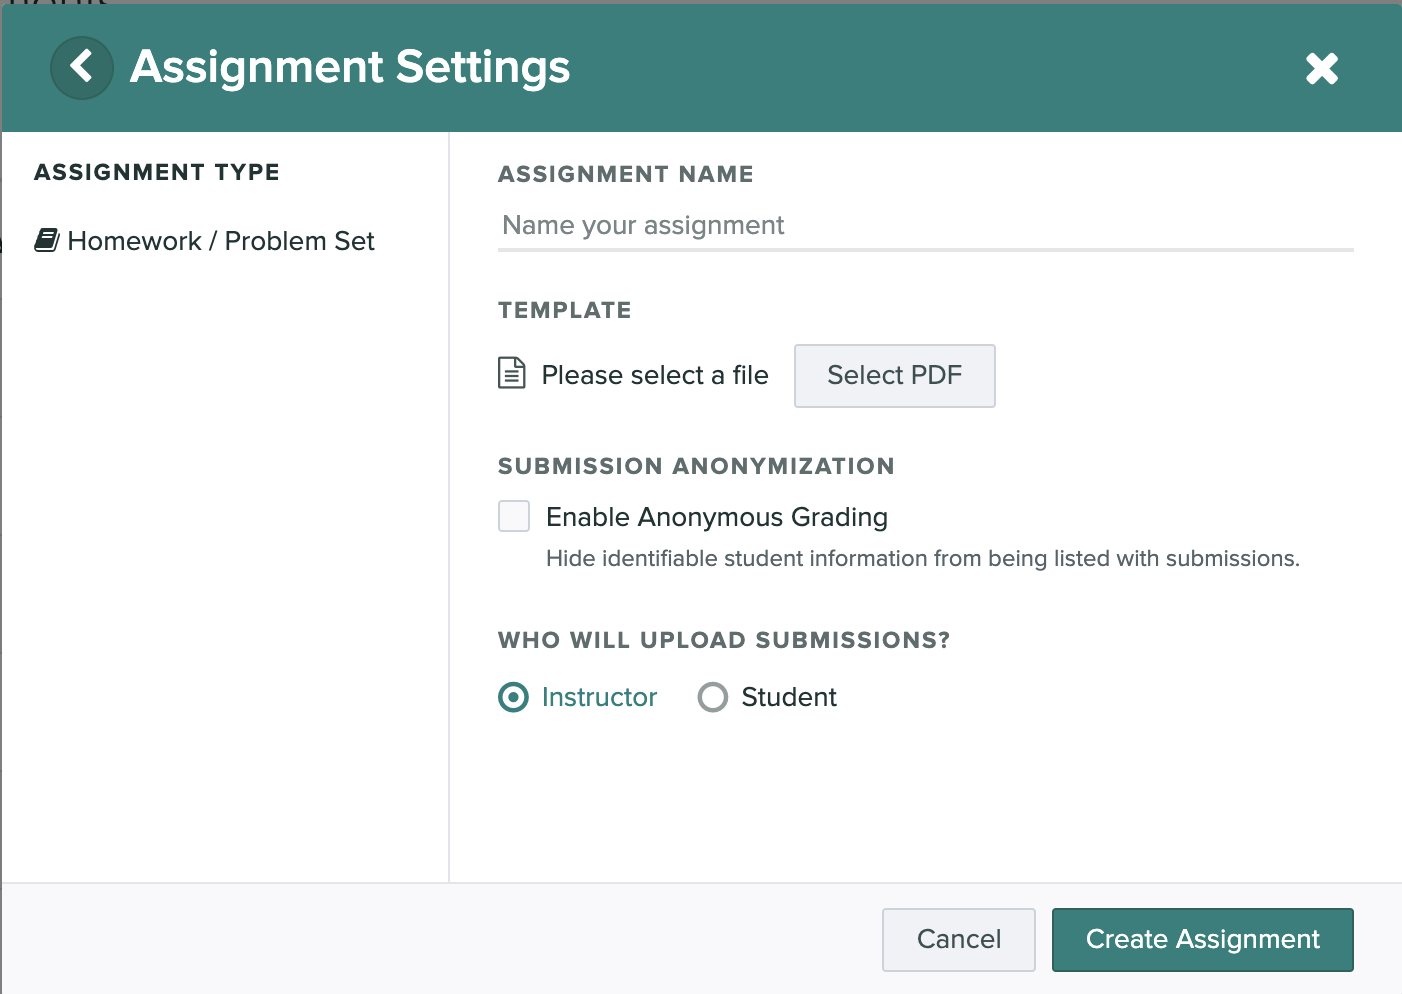Click the Please select a file text
This screenshot has height=994, width=1402.
click(x=655, y=375)
